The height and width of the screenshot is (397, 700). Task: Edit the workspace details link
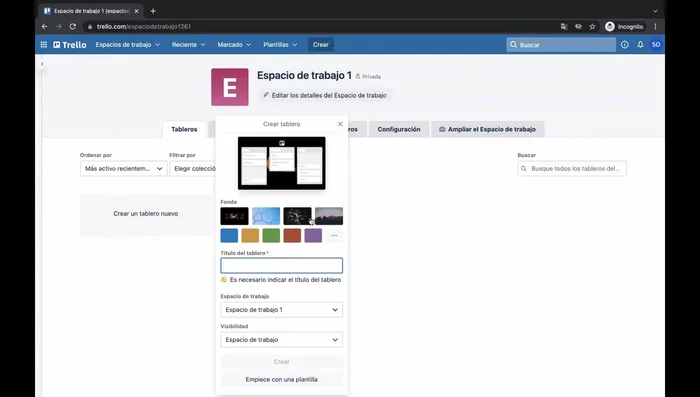(325, 95)
